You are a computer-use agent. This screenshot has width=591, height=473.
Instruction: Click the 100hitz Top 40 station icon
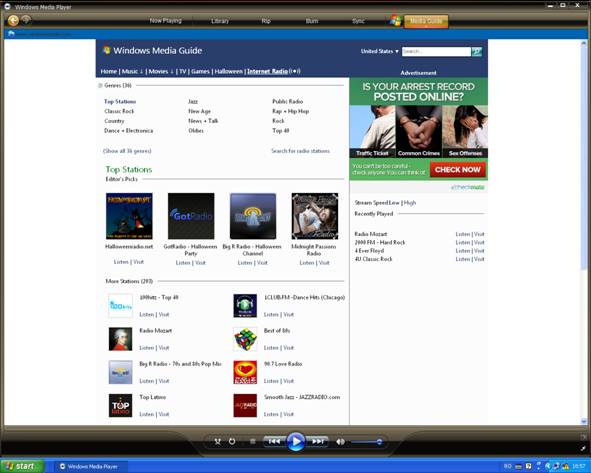(x=121, y=306)
